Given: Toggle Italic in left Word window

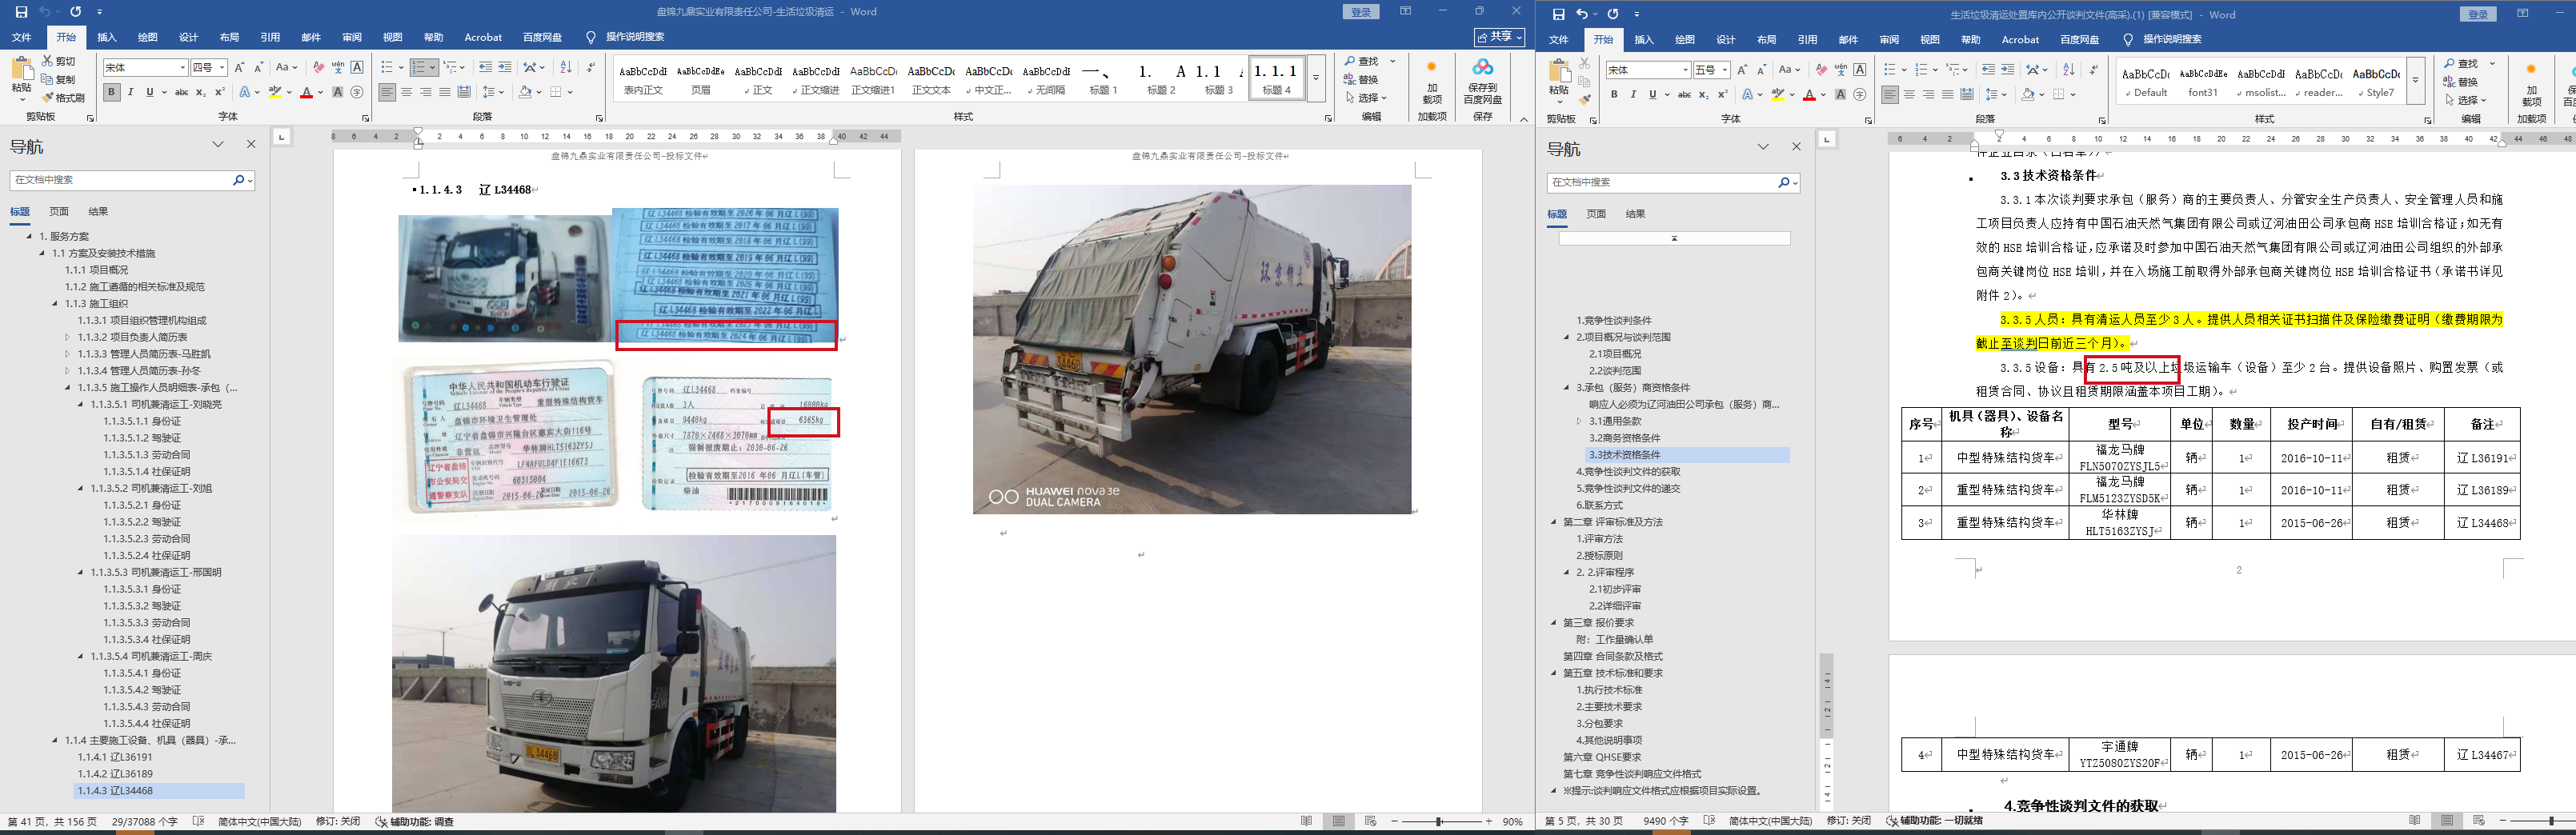Looking at the screenshot, I should 131,93.
